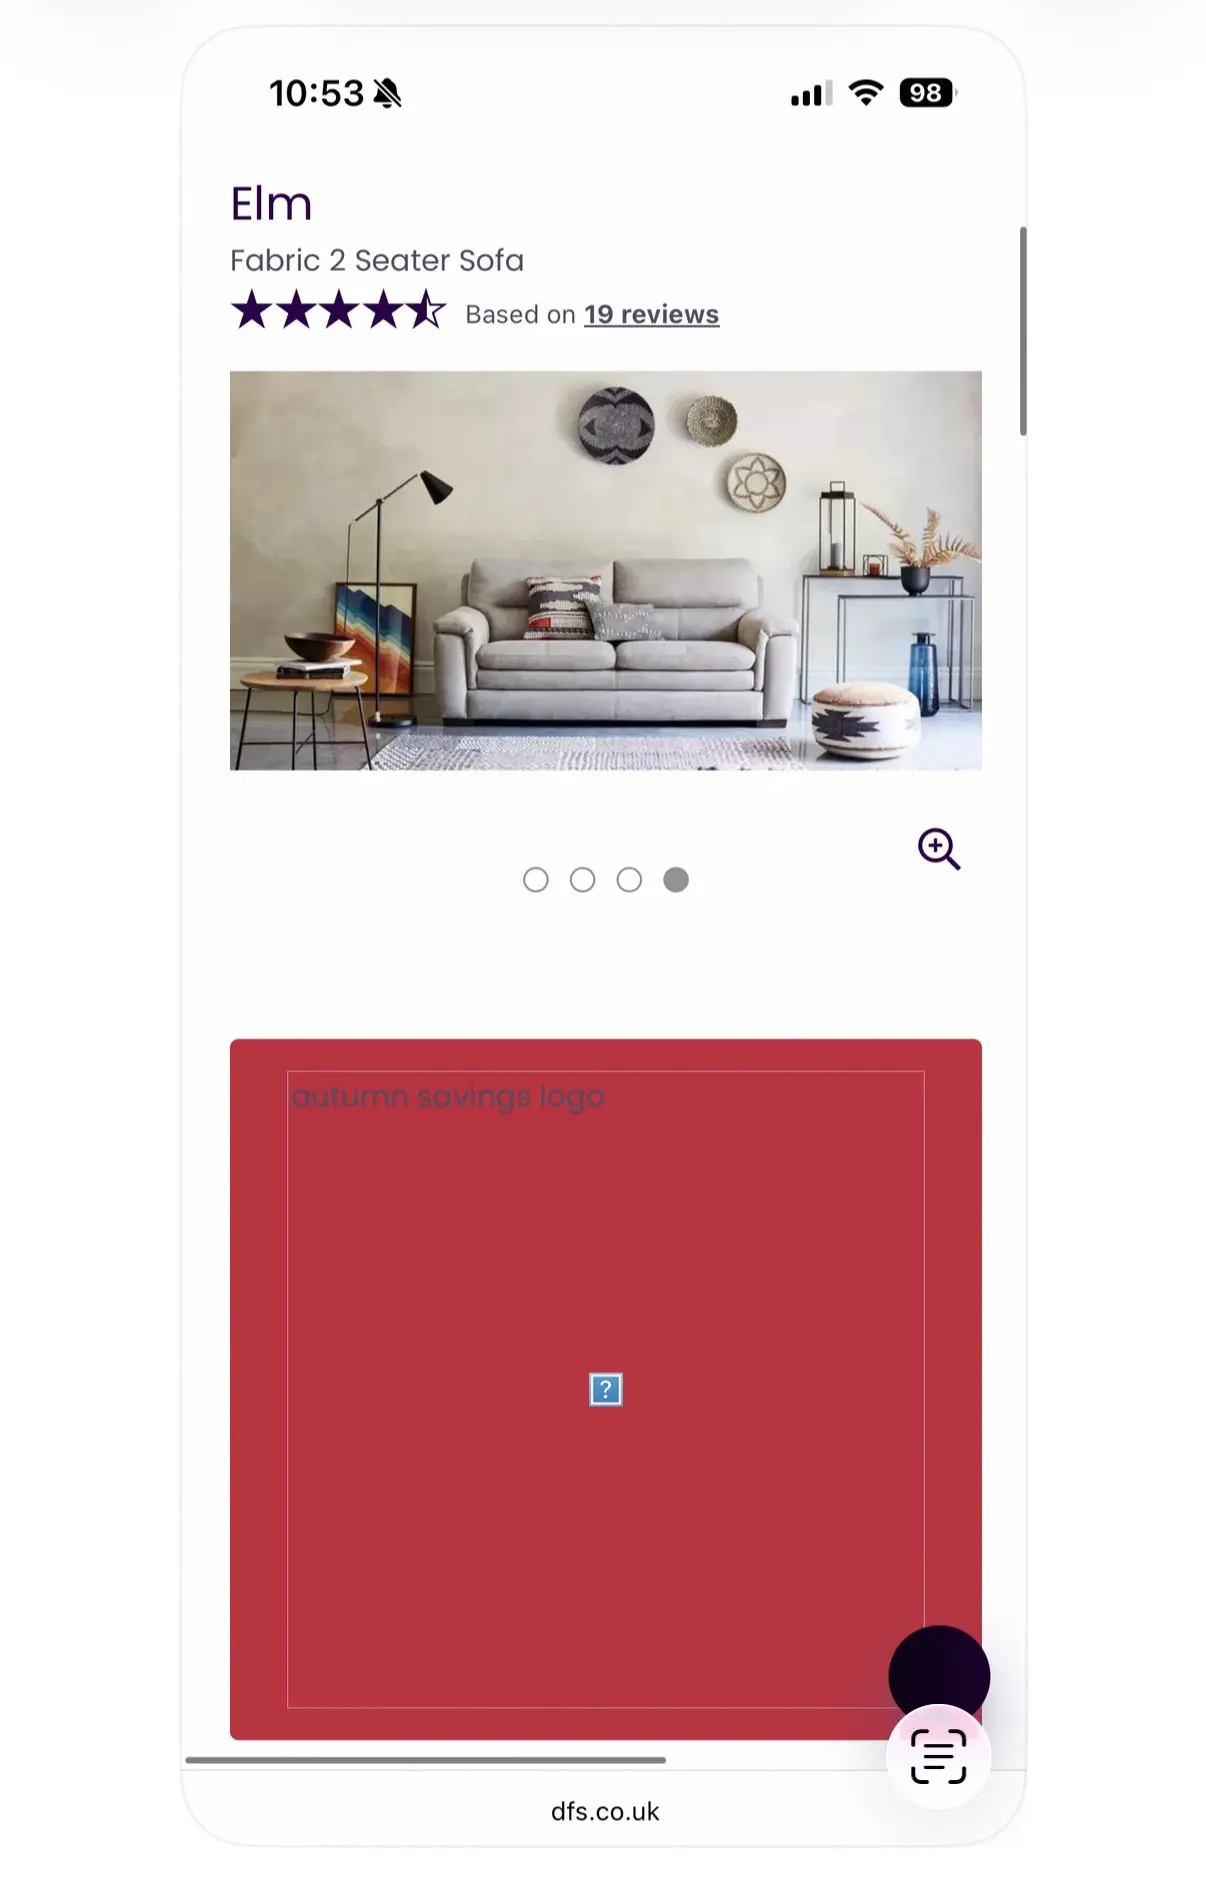Click the broken image question mark icon
This screenshot has width=1206, height=1885.
pyautogui.click(x=606, y=1390)
